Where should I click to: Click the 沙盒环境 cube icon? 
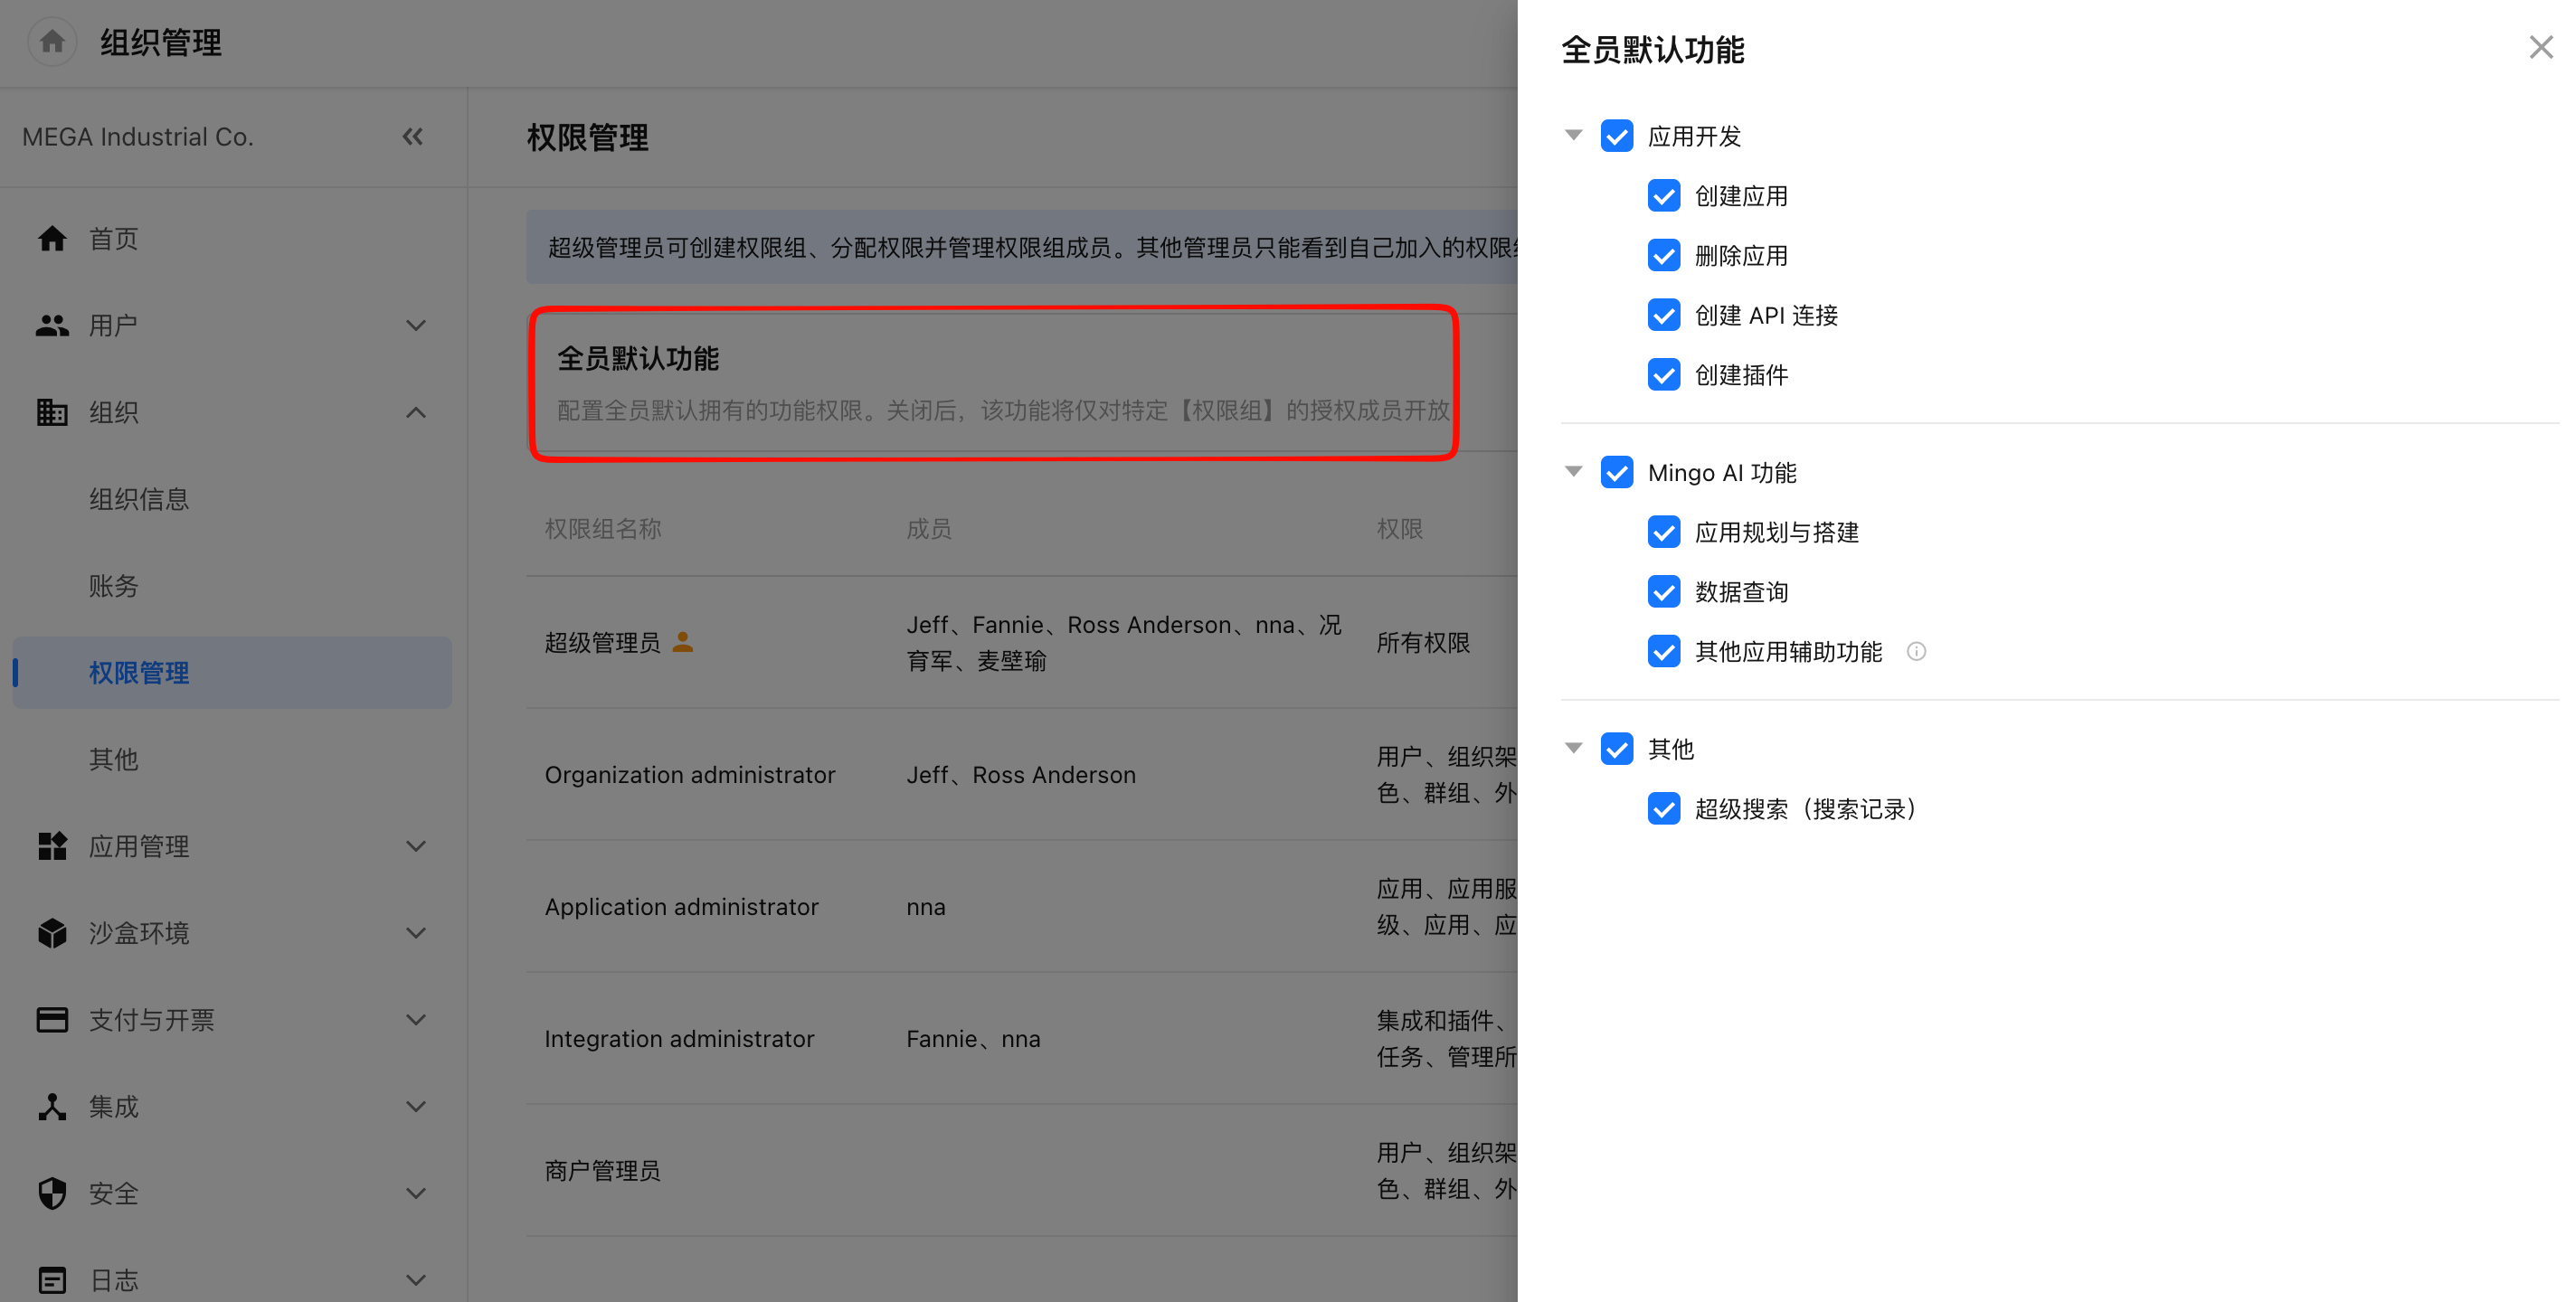[52, 933]
